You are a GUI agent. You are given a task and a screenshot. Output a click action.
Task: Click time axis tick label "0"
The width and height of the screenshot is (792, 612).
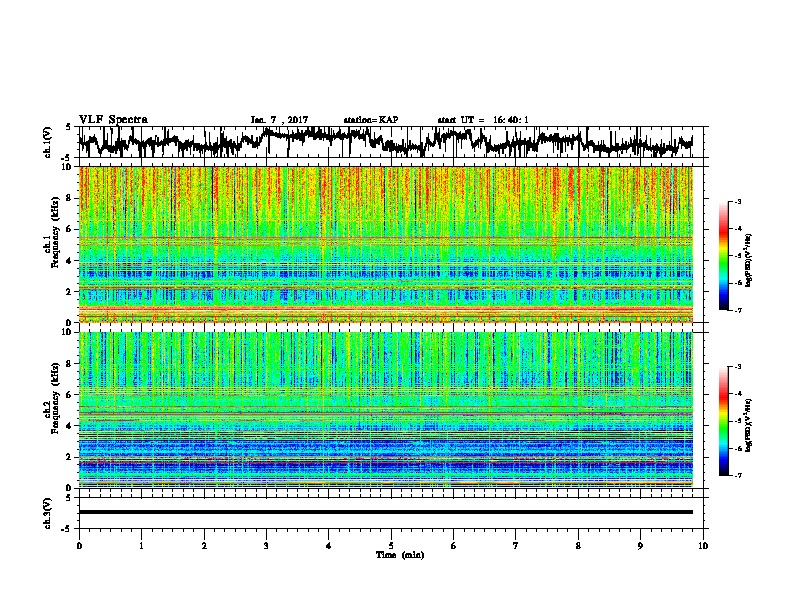click(x=79, y=546)
